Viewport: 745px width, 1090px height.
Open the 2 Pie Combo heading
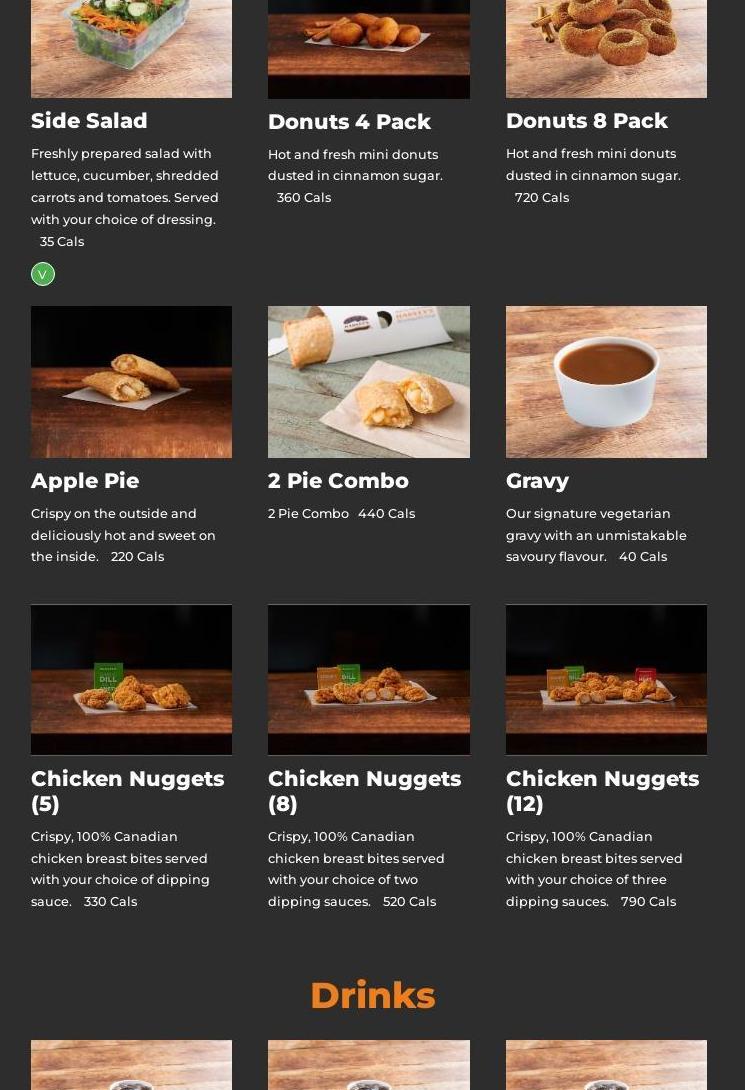338,480
